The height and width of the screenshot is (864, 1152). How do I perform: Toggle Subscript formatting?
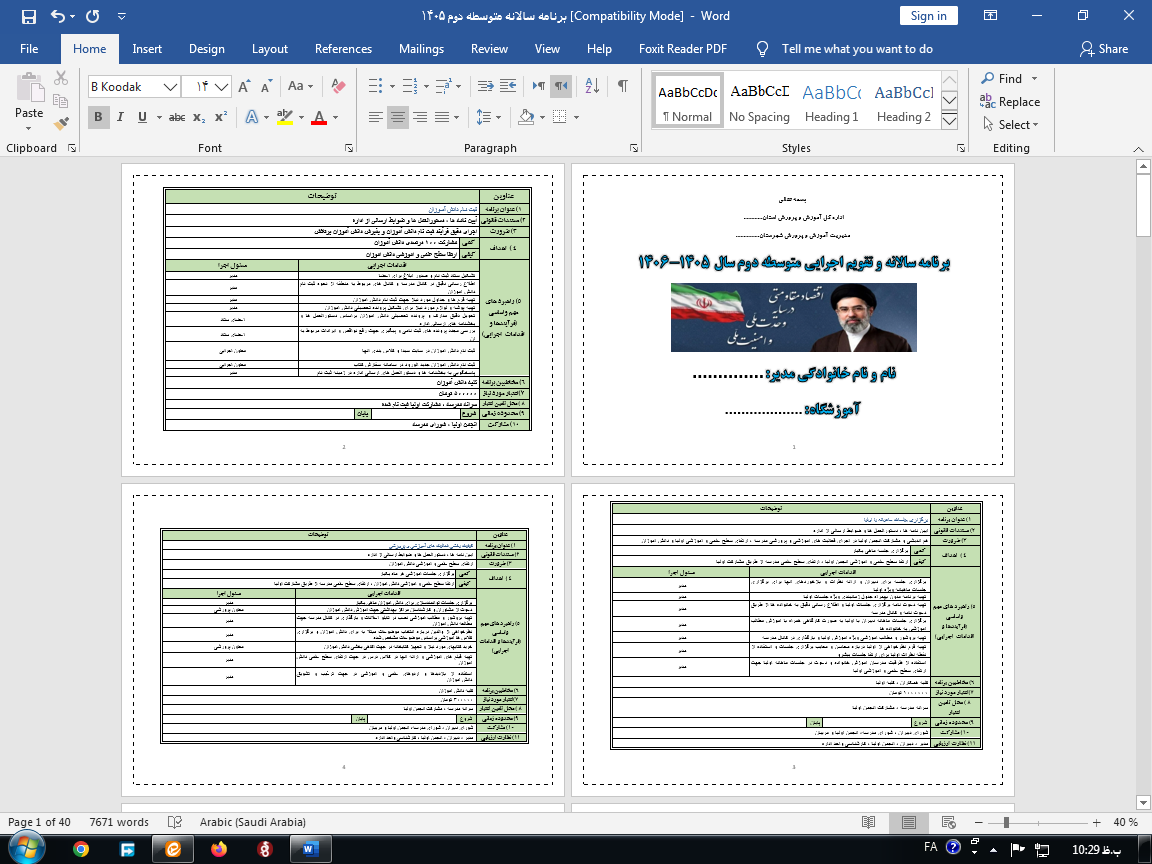coord(199,117)
